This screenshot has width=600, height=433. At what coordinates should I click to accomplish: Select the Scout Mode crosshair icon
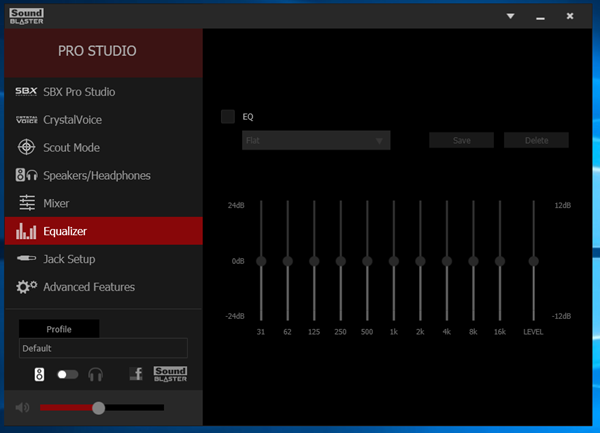tap(26, 147)
